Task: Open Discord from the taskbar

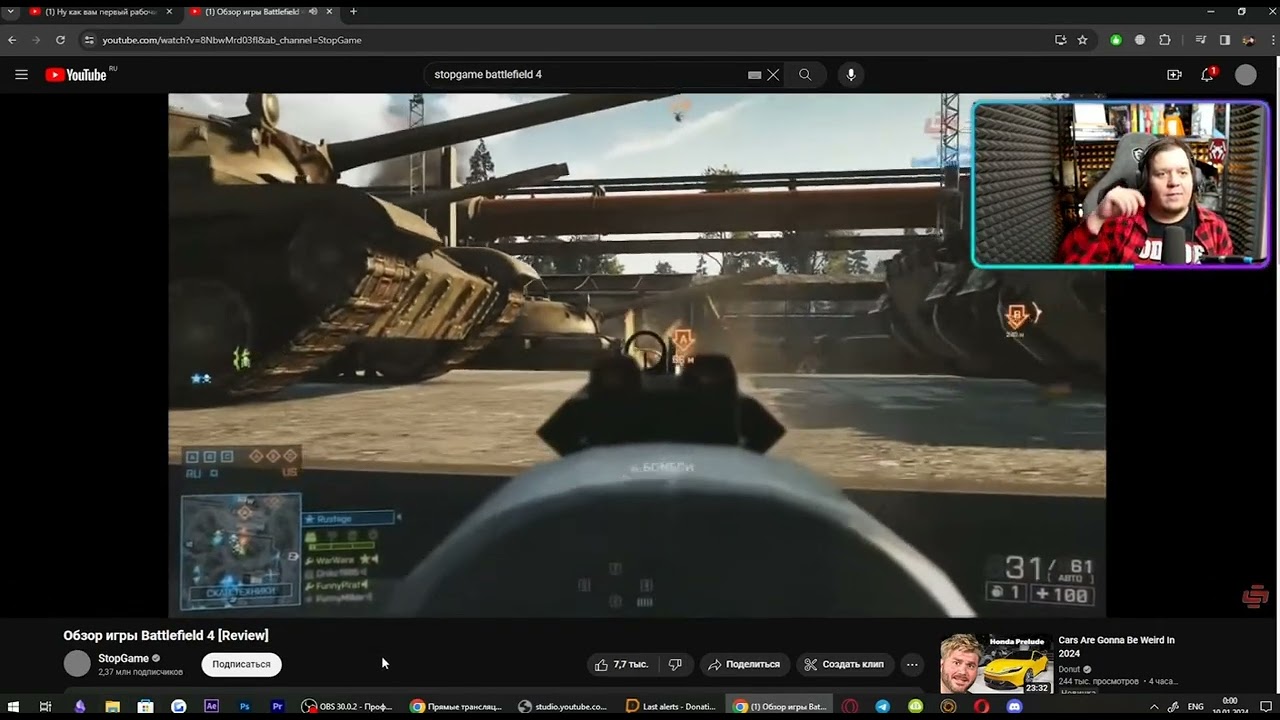Action: [1014, 706]
